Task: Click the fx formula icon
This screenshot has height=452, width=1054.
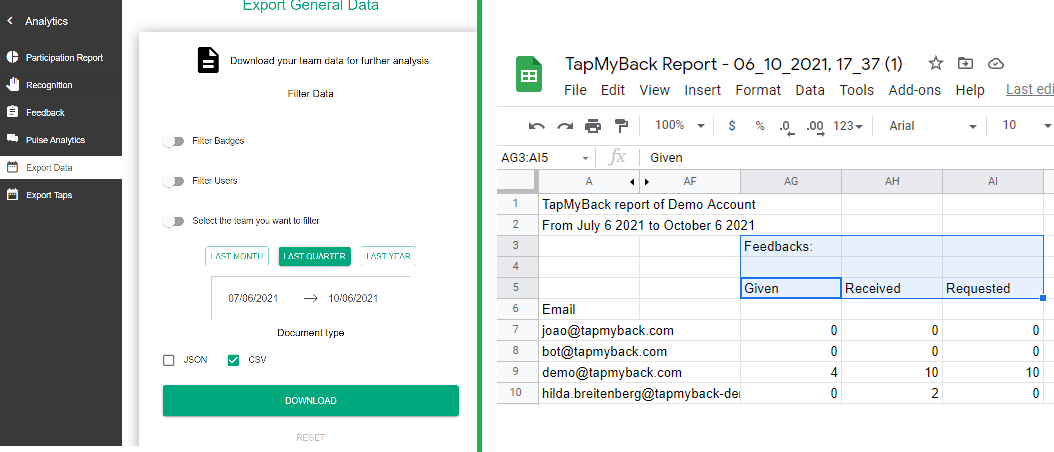Action: coord(616,158)
